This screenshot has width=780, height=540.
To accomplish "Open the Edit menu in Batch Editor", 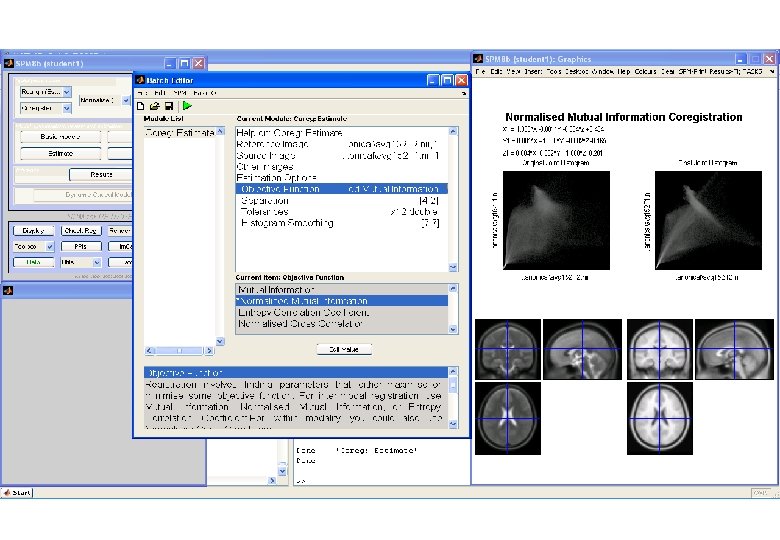I will [x=159, y=93].
